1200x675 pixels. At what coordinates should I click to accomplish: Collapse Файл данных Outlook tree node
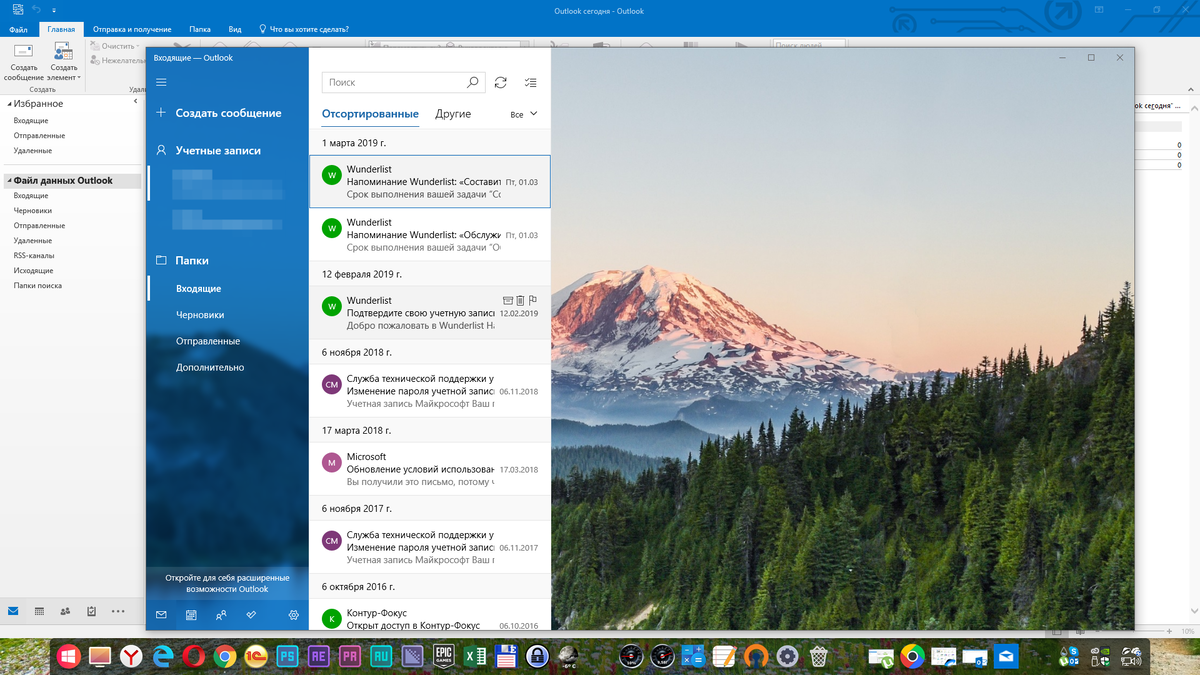pyautogui.click(x=9, y=181)
